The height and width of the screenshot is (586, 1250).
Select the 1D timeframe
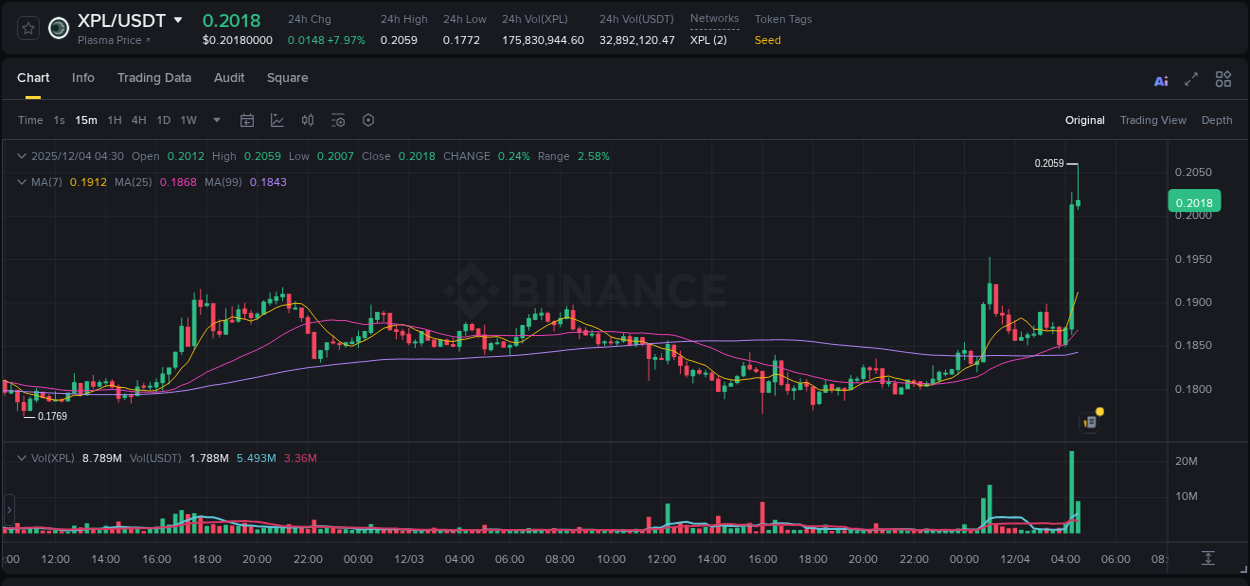[162, 120]
